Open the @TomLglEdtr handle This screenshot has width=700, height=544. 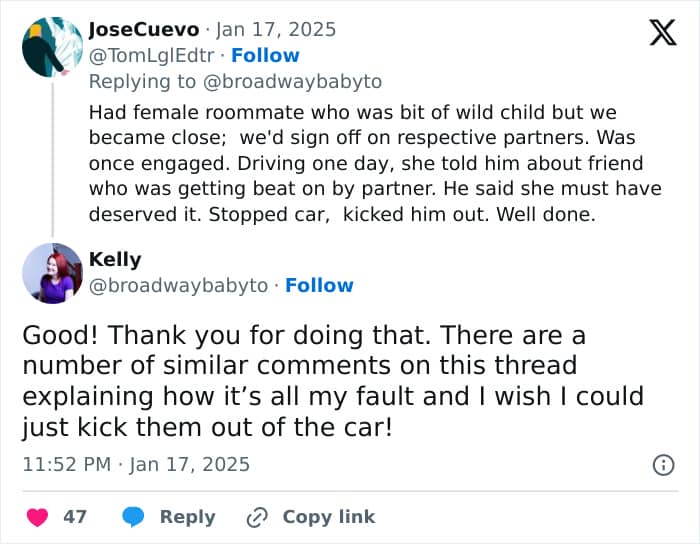click(151, 56)
